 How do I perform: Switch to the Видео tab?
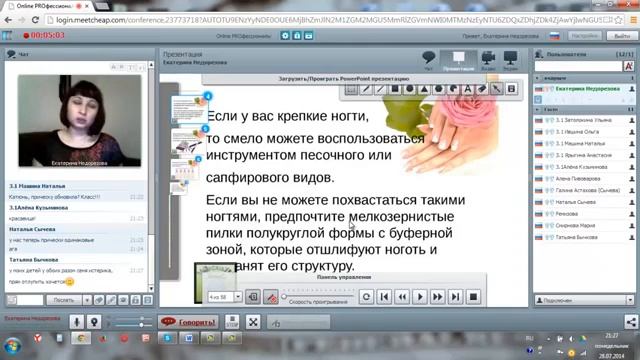pyautogui.click(x=488, y=60)
